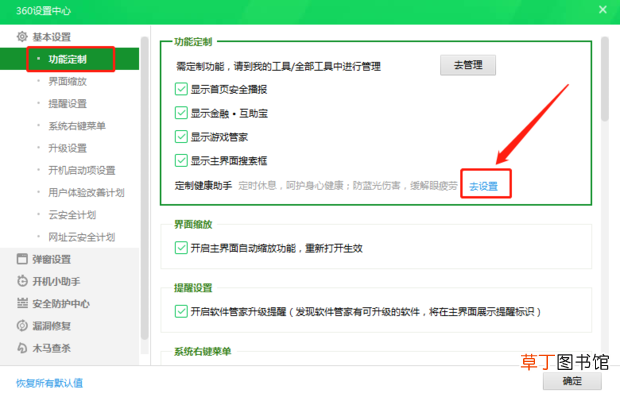Open 开机启动项设置 in the sidebar
Image resolution: width=620 pixels, height=397 pixels.
[81, 170]
